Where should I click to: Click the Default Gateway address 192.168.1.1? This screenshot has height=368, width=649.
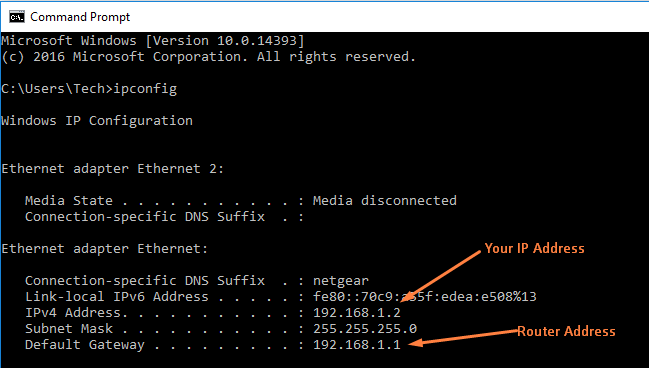click(x=357, y=344)
